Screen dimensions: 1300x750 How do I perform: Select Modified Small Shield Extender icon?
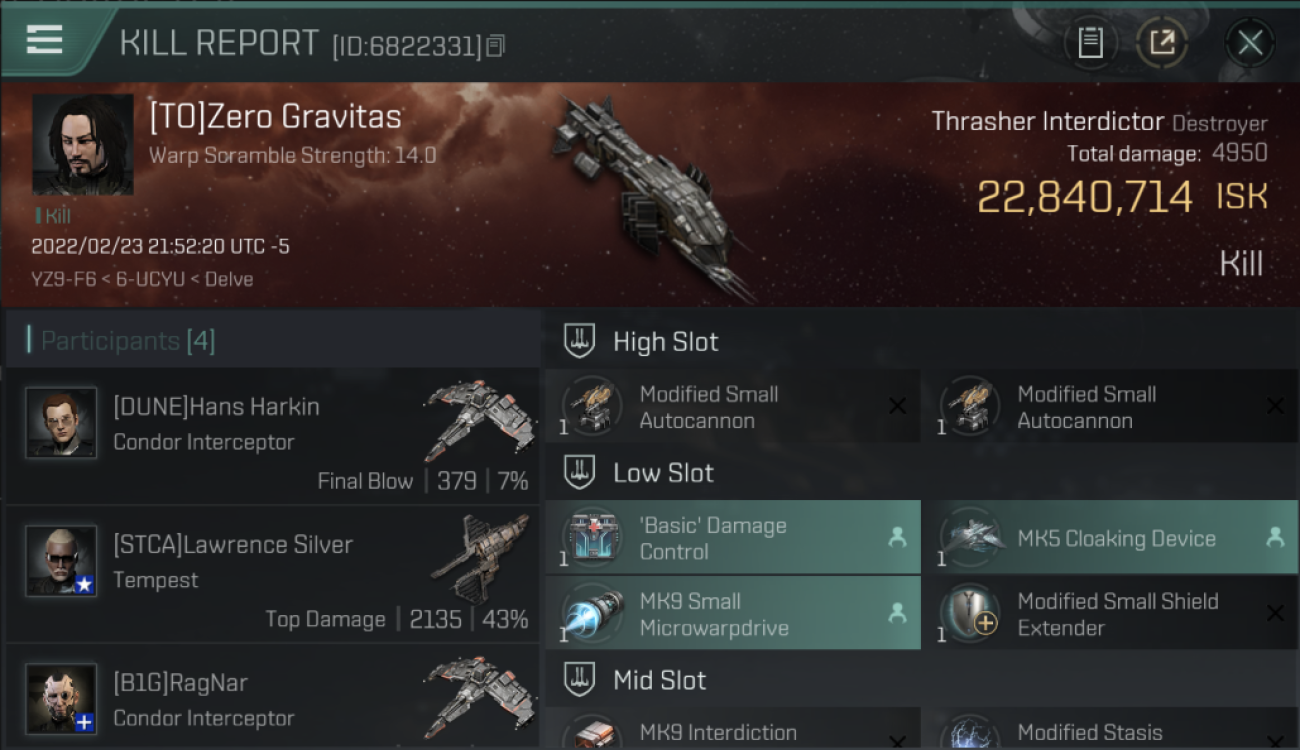point(970,614)
